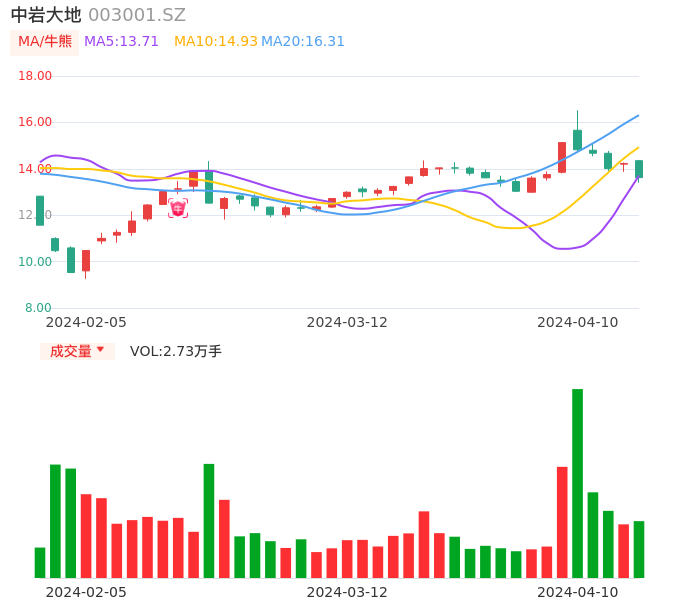Click the first green candlestick on the left
The image size is (686, 606).
coord(40,210)
